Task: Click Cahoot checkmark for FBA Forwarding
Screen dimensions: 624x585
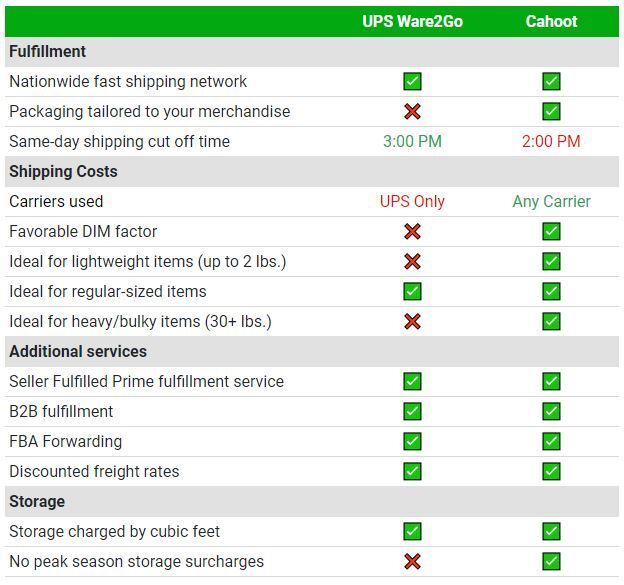Action: [551, 441]
